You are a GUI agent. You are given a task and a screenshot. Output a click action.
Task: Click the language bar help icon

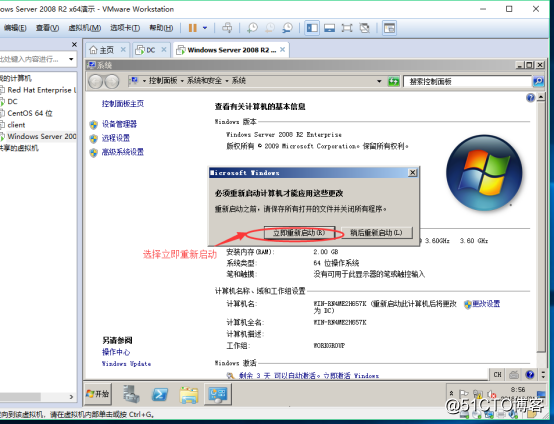tap(530, 375)
